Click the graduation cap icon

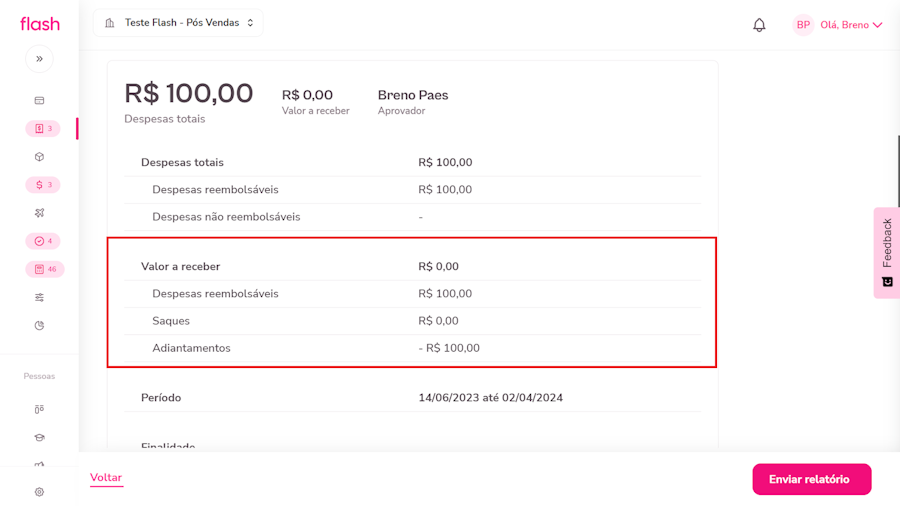(39, 437)
